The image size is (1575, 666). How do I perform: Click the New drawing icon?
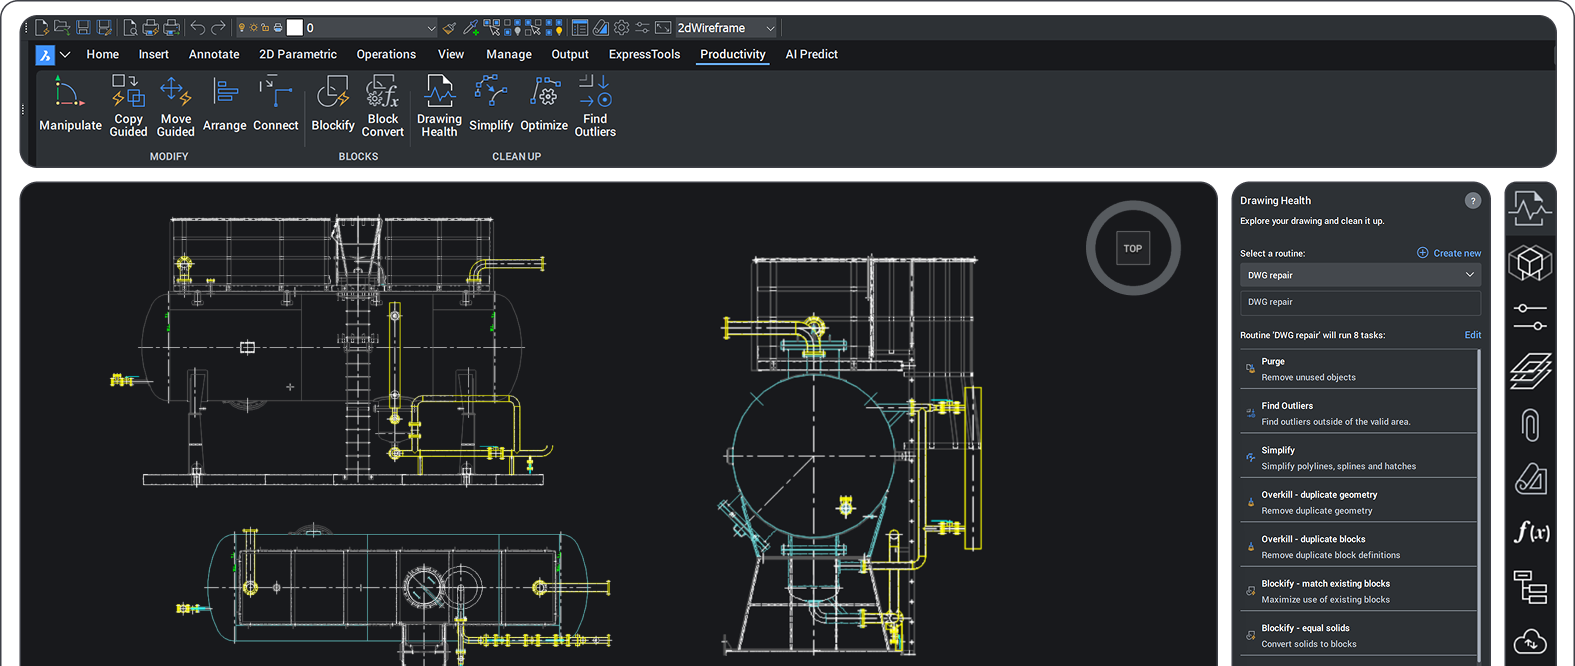(x=42, y=27)
